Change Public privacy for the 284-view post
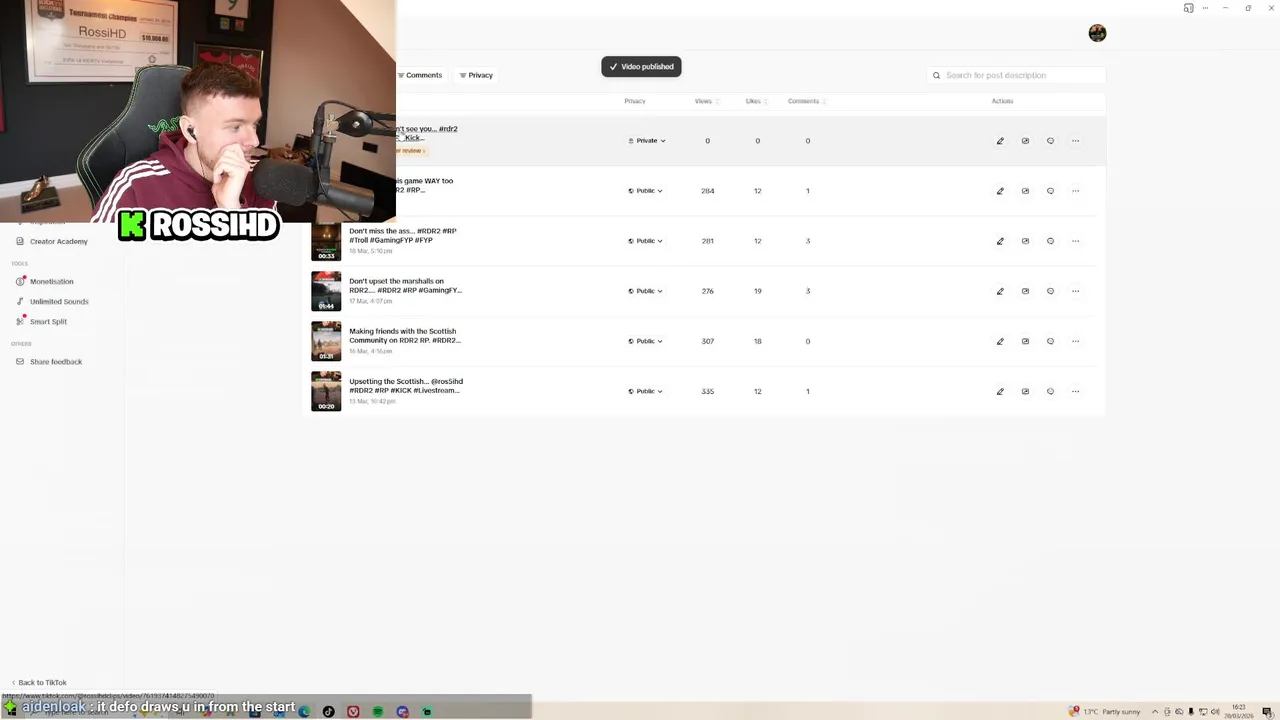Image resolution: width=1280 pixels, height=720 pixels. pos(645,191)
